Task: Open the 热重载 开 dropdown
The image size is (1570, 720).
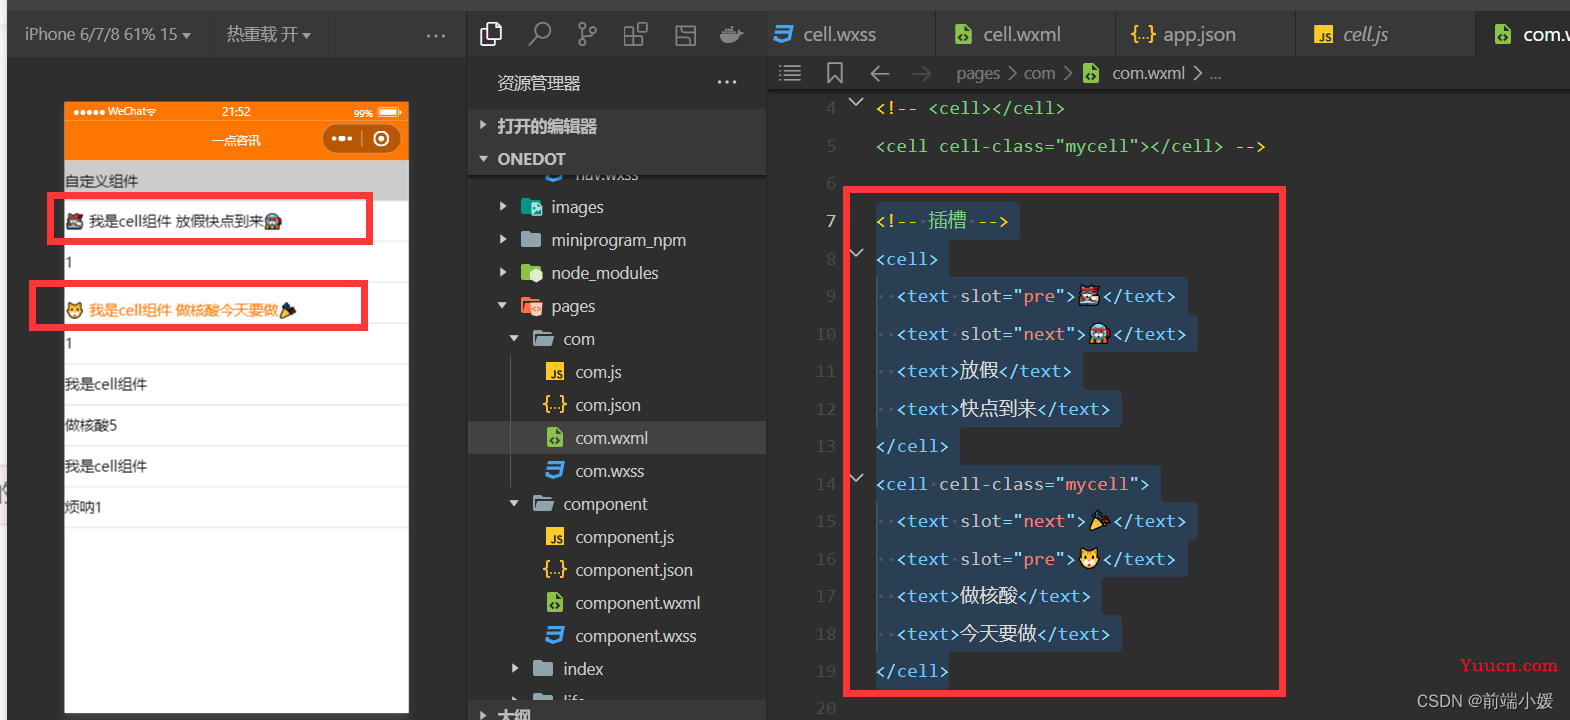Action: click(268, 34)
